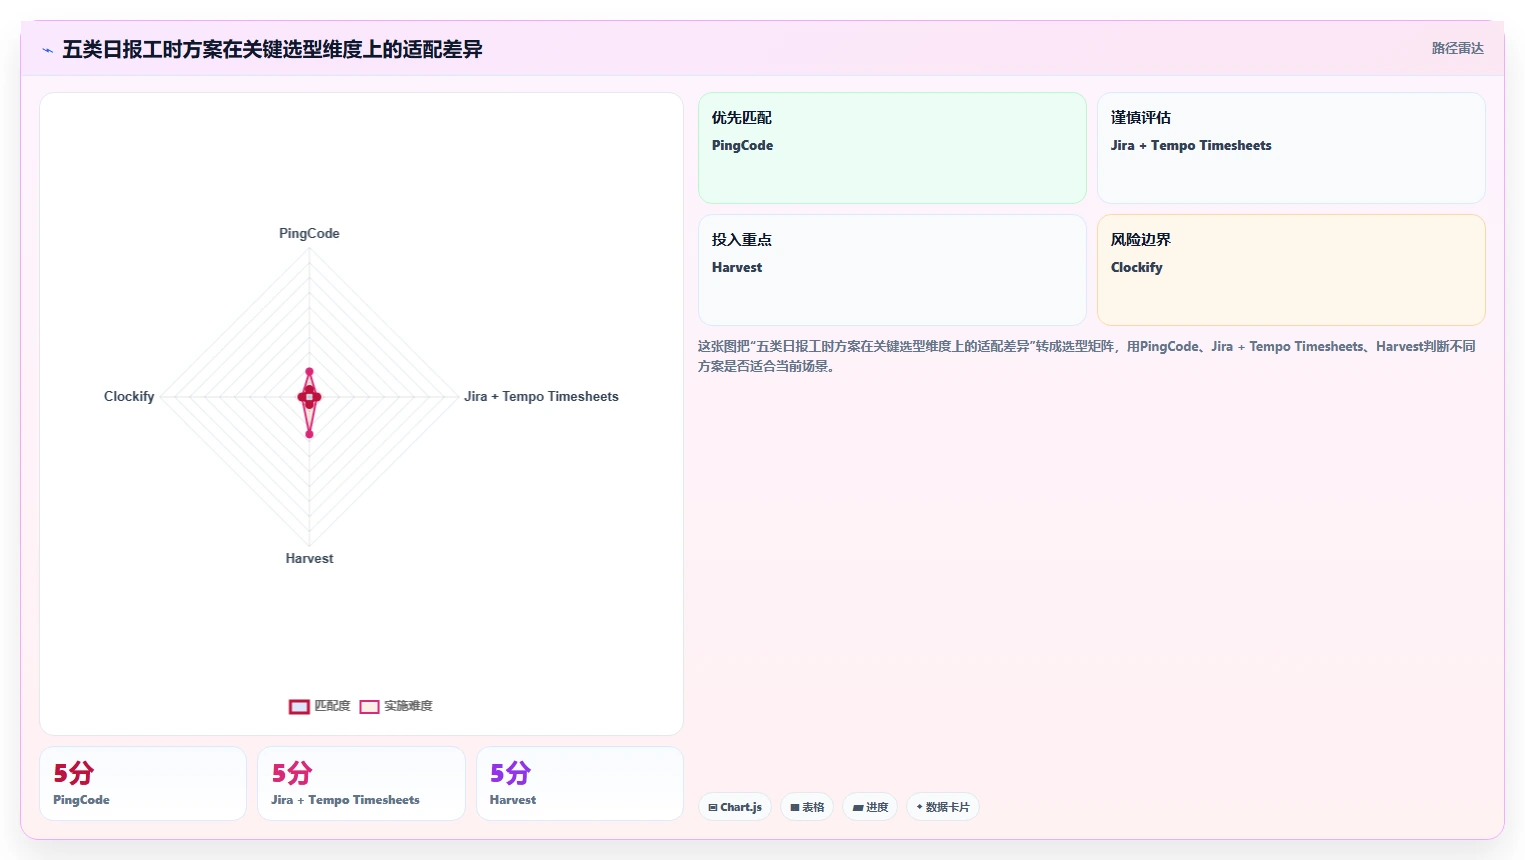Click the Clockify radar axis label
This screenshot has width=1525, height=860.
tap(129, 396)
